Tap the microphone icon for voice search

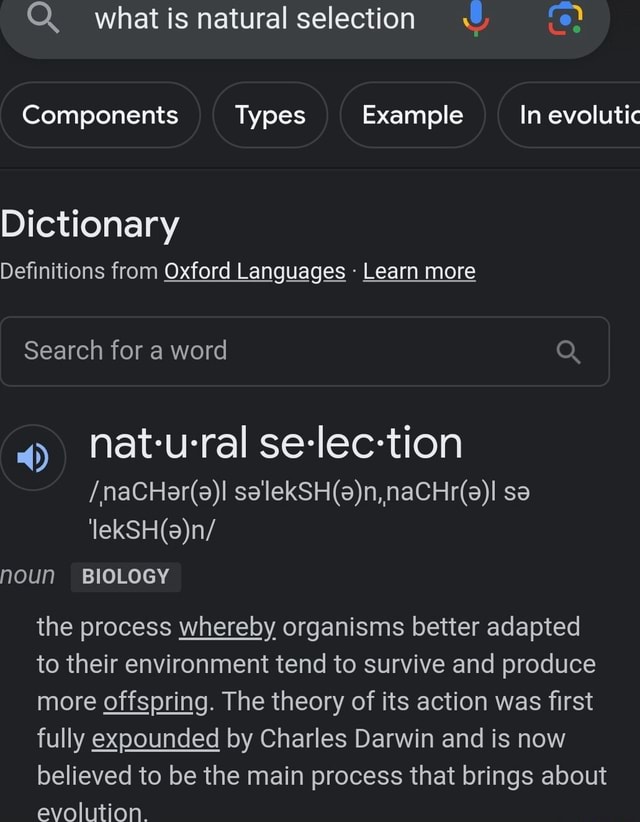click(x=476, y=19)
